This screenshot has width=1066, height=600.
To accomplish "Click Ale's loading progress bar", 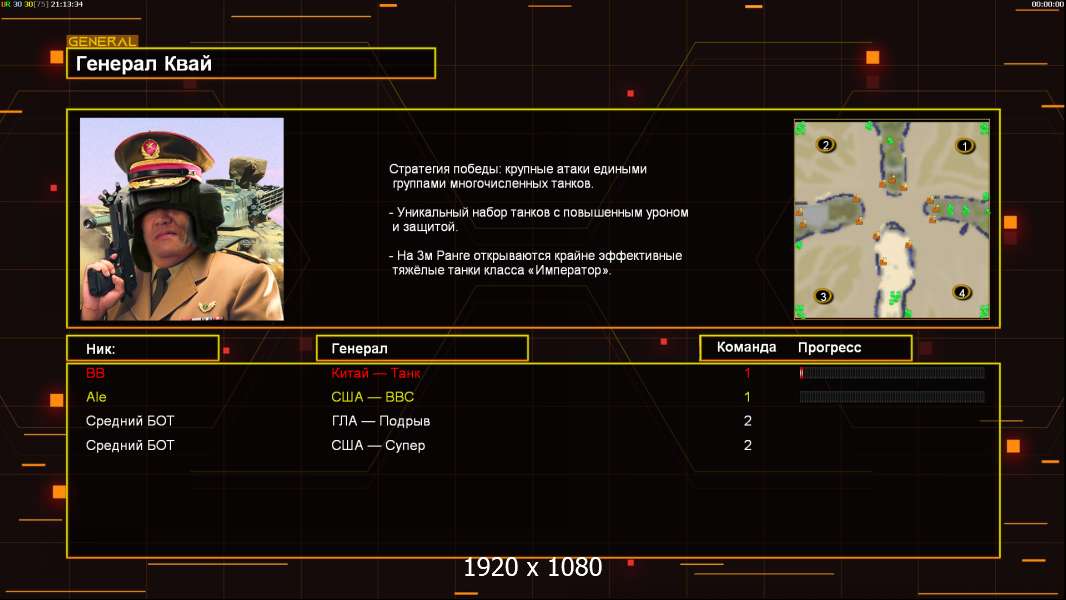I will (892, 397).
